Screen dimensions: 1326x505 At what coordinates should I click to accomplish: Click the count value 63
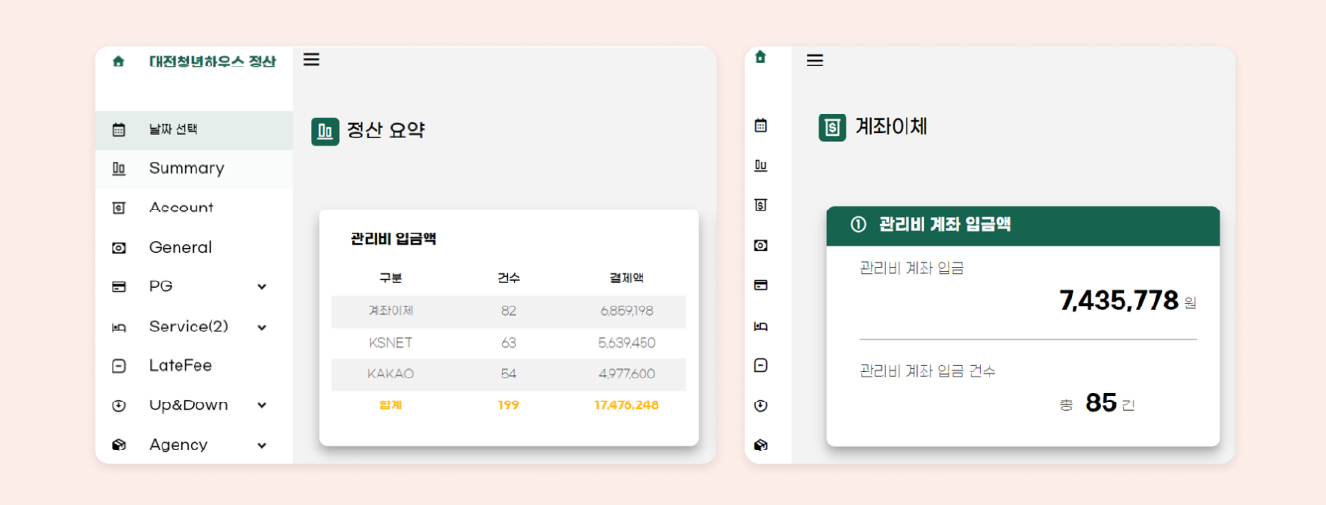[509, 343]
